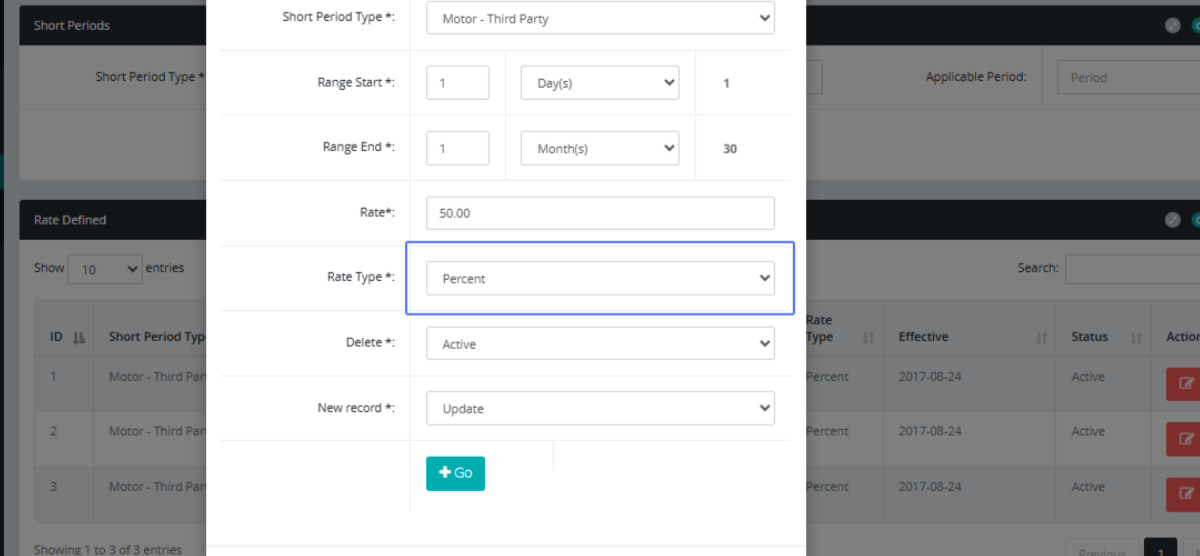Click gray circle icon in Short Periods header

[1173, 26]
